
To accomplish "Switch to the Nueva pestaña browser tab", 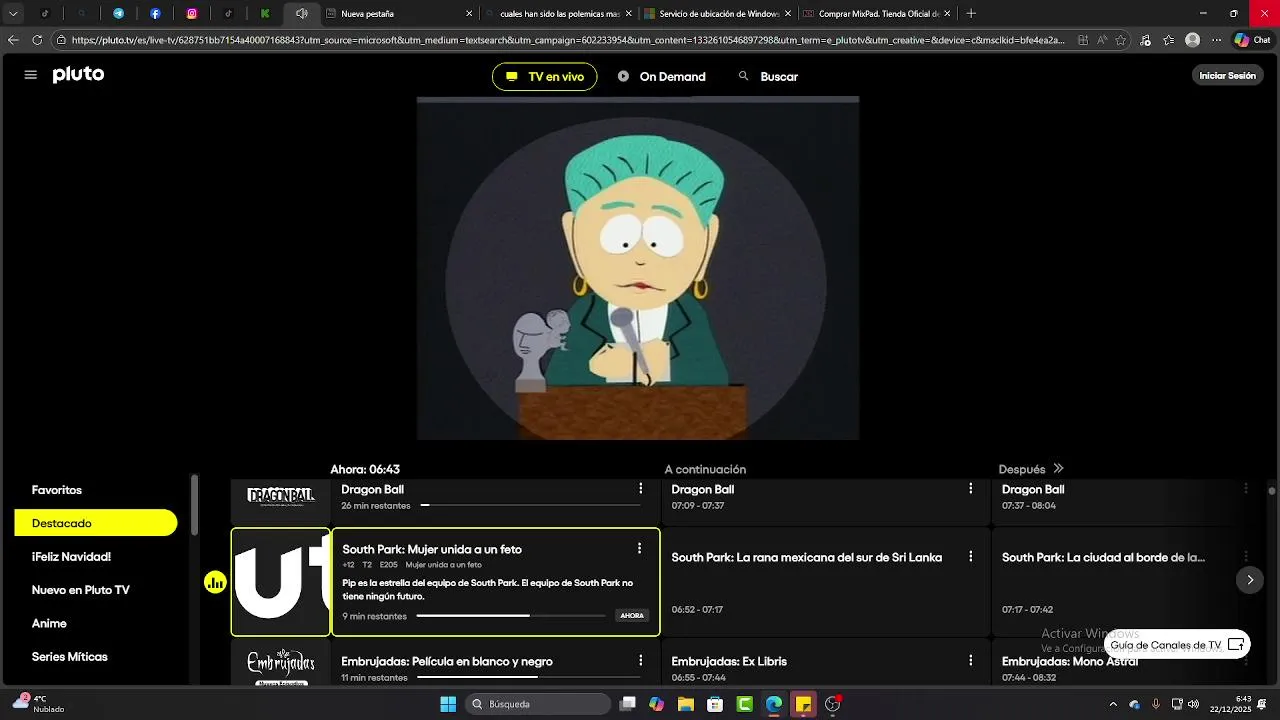I will pyautogui.click(x=399, y=14).
